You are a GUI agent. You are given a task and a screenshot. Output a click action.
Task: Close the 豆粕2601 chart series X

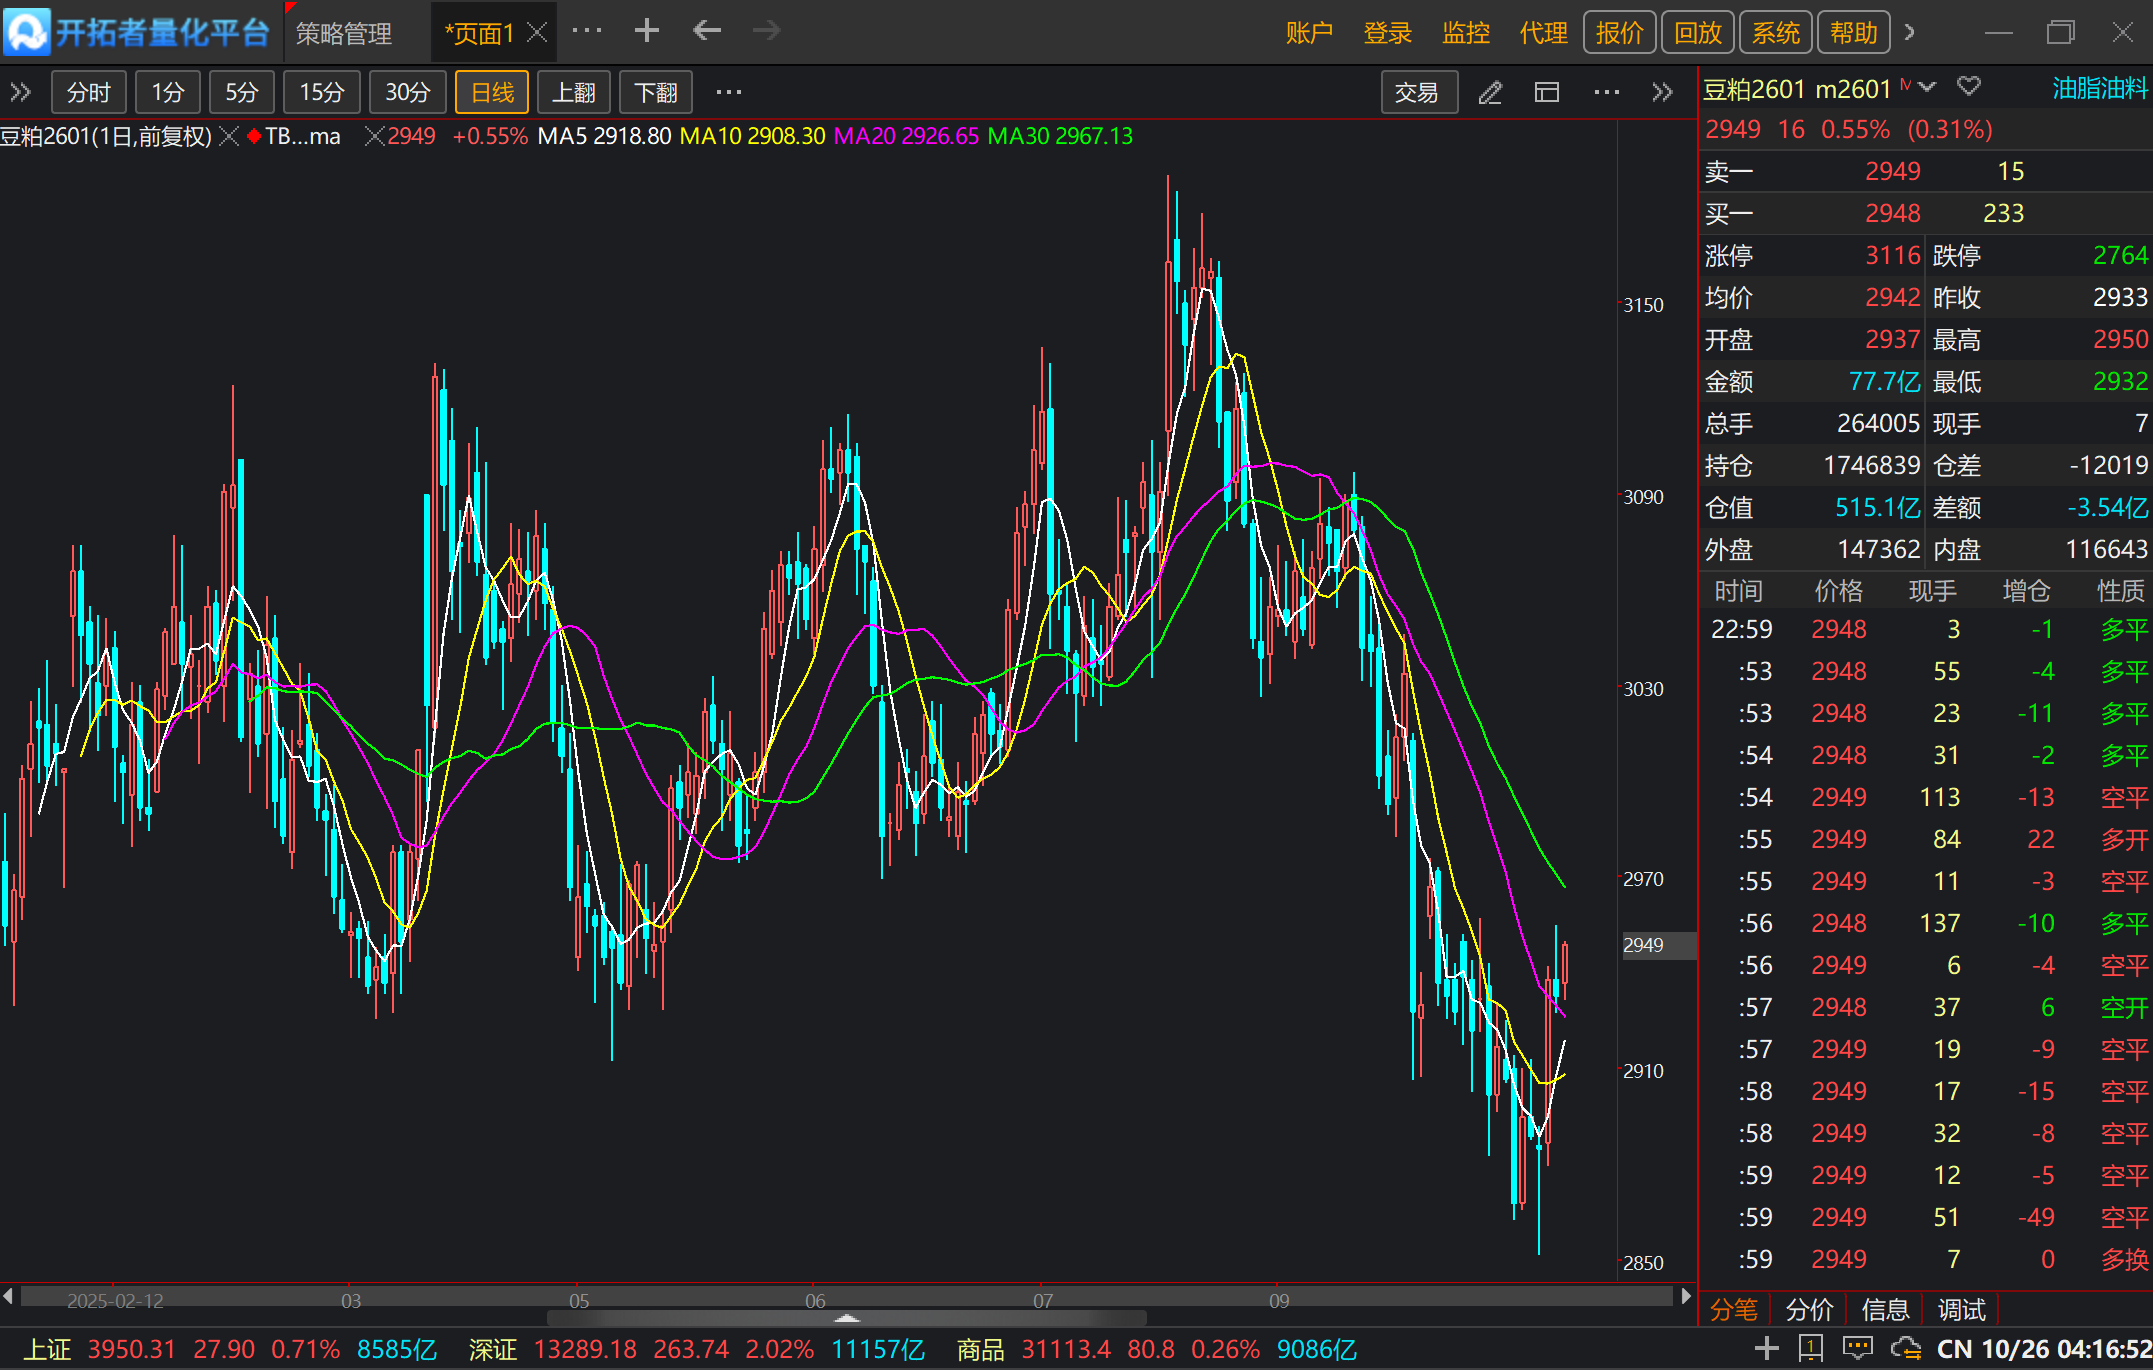pos(229,136)
